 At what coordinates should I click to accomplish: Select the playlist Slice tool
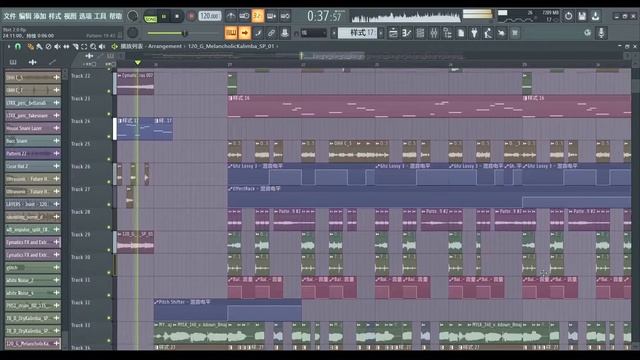(x=75, y=47)
